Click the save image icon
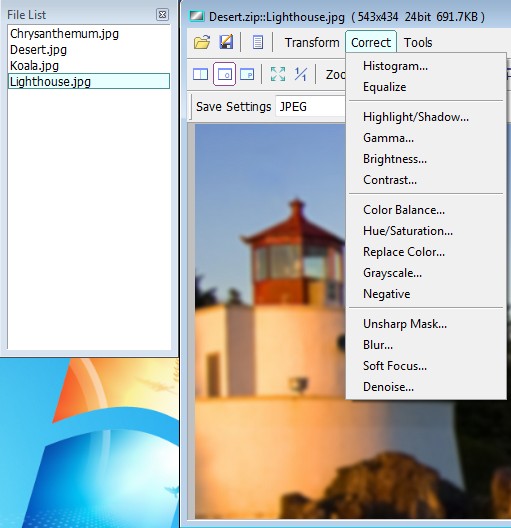This screenshot has width=511, height=528. tap(226, 42)
